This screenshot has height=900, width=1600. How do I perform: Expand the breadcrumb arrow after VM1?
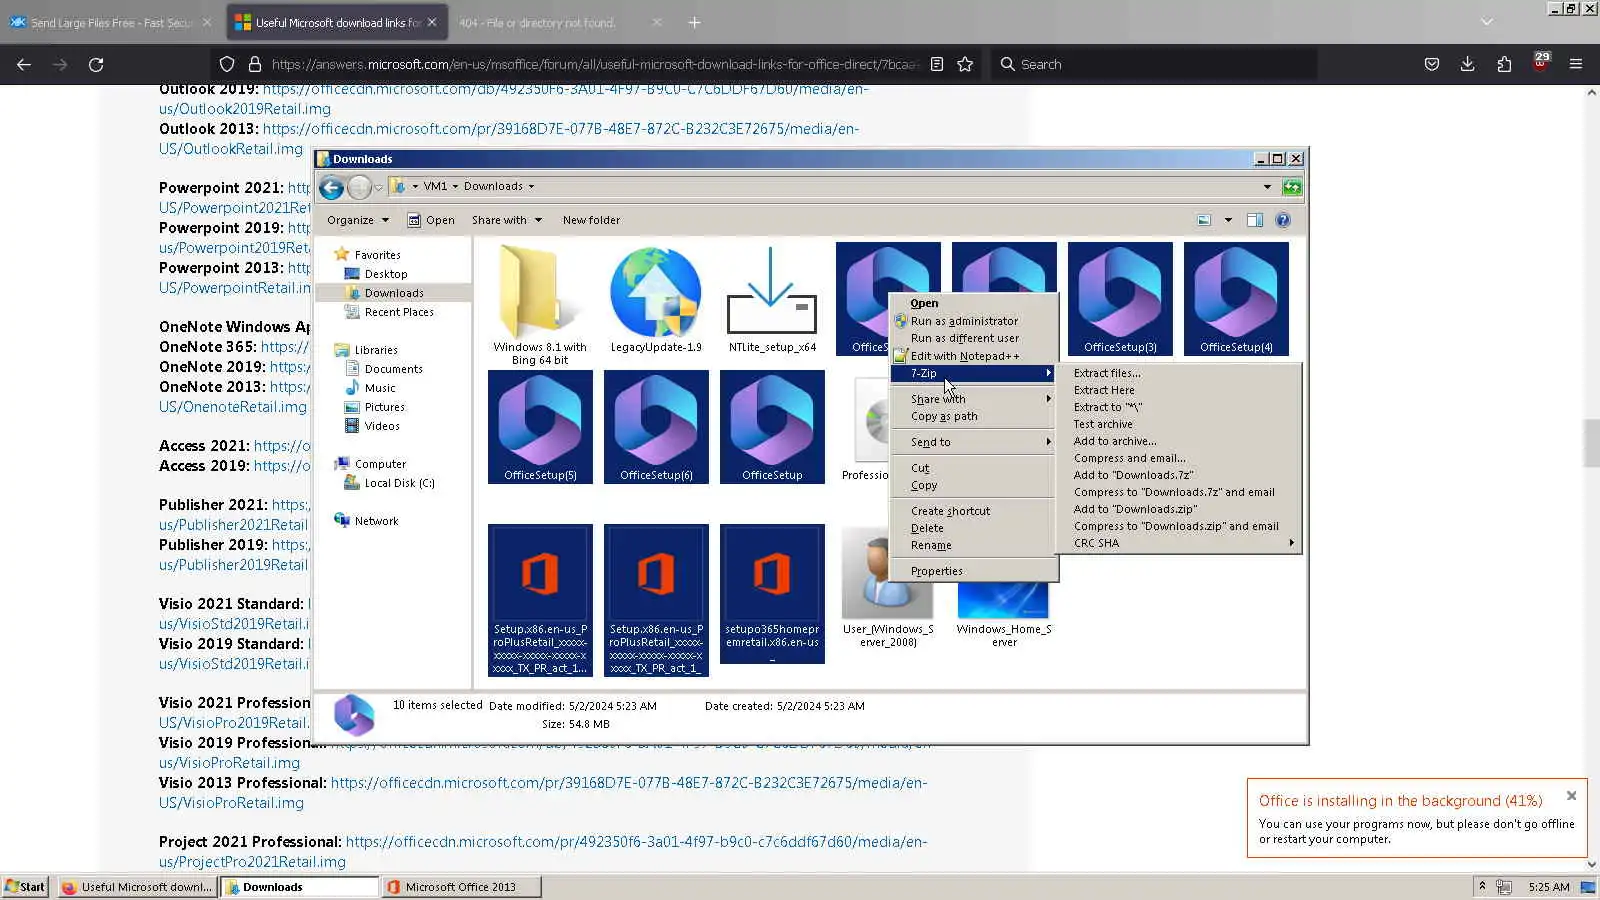point(455,186)
